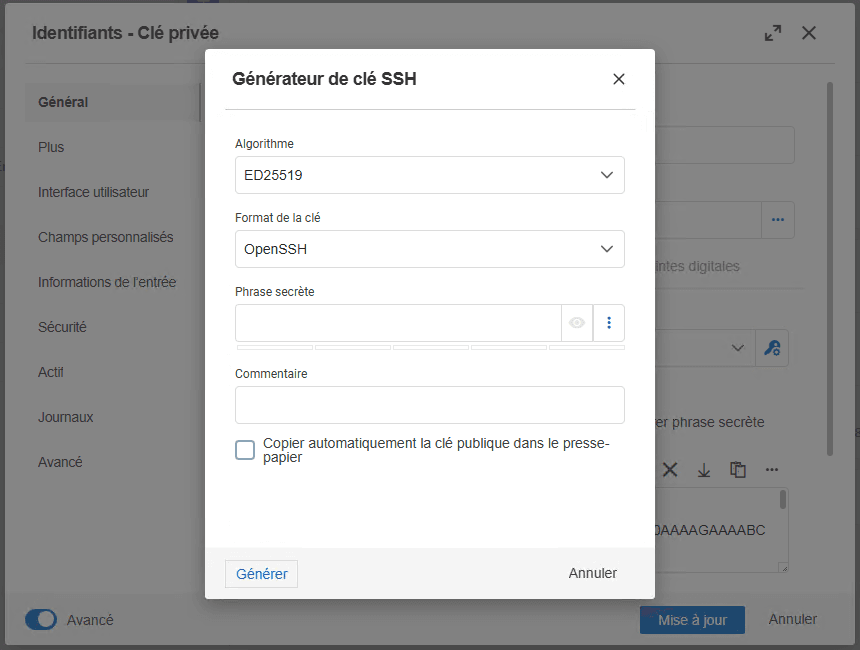Cancel the SSH key generator dialog
This screenshot has height=650, width=860.
click(592, 573)
